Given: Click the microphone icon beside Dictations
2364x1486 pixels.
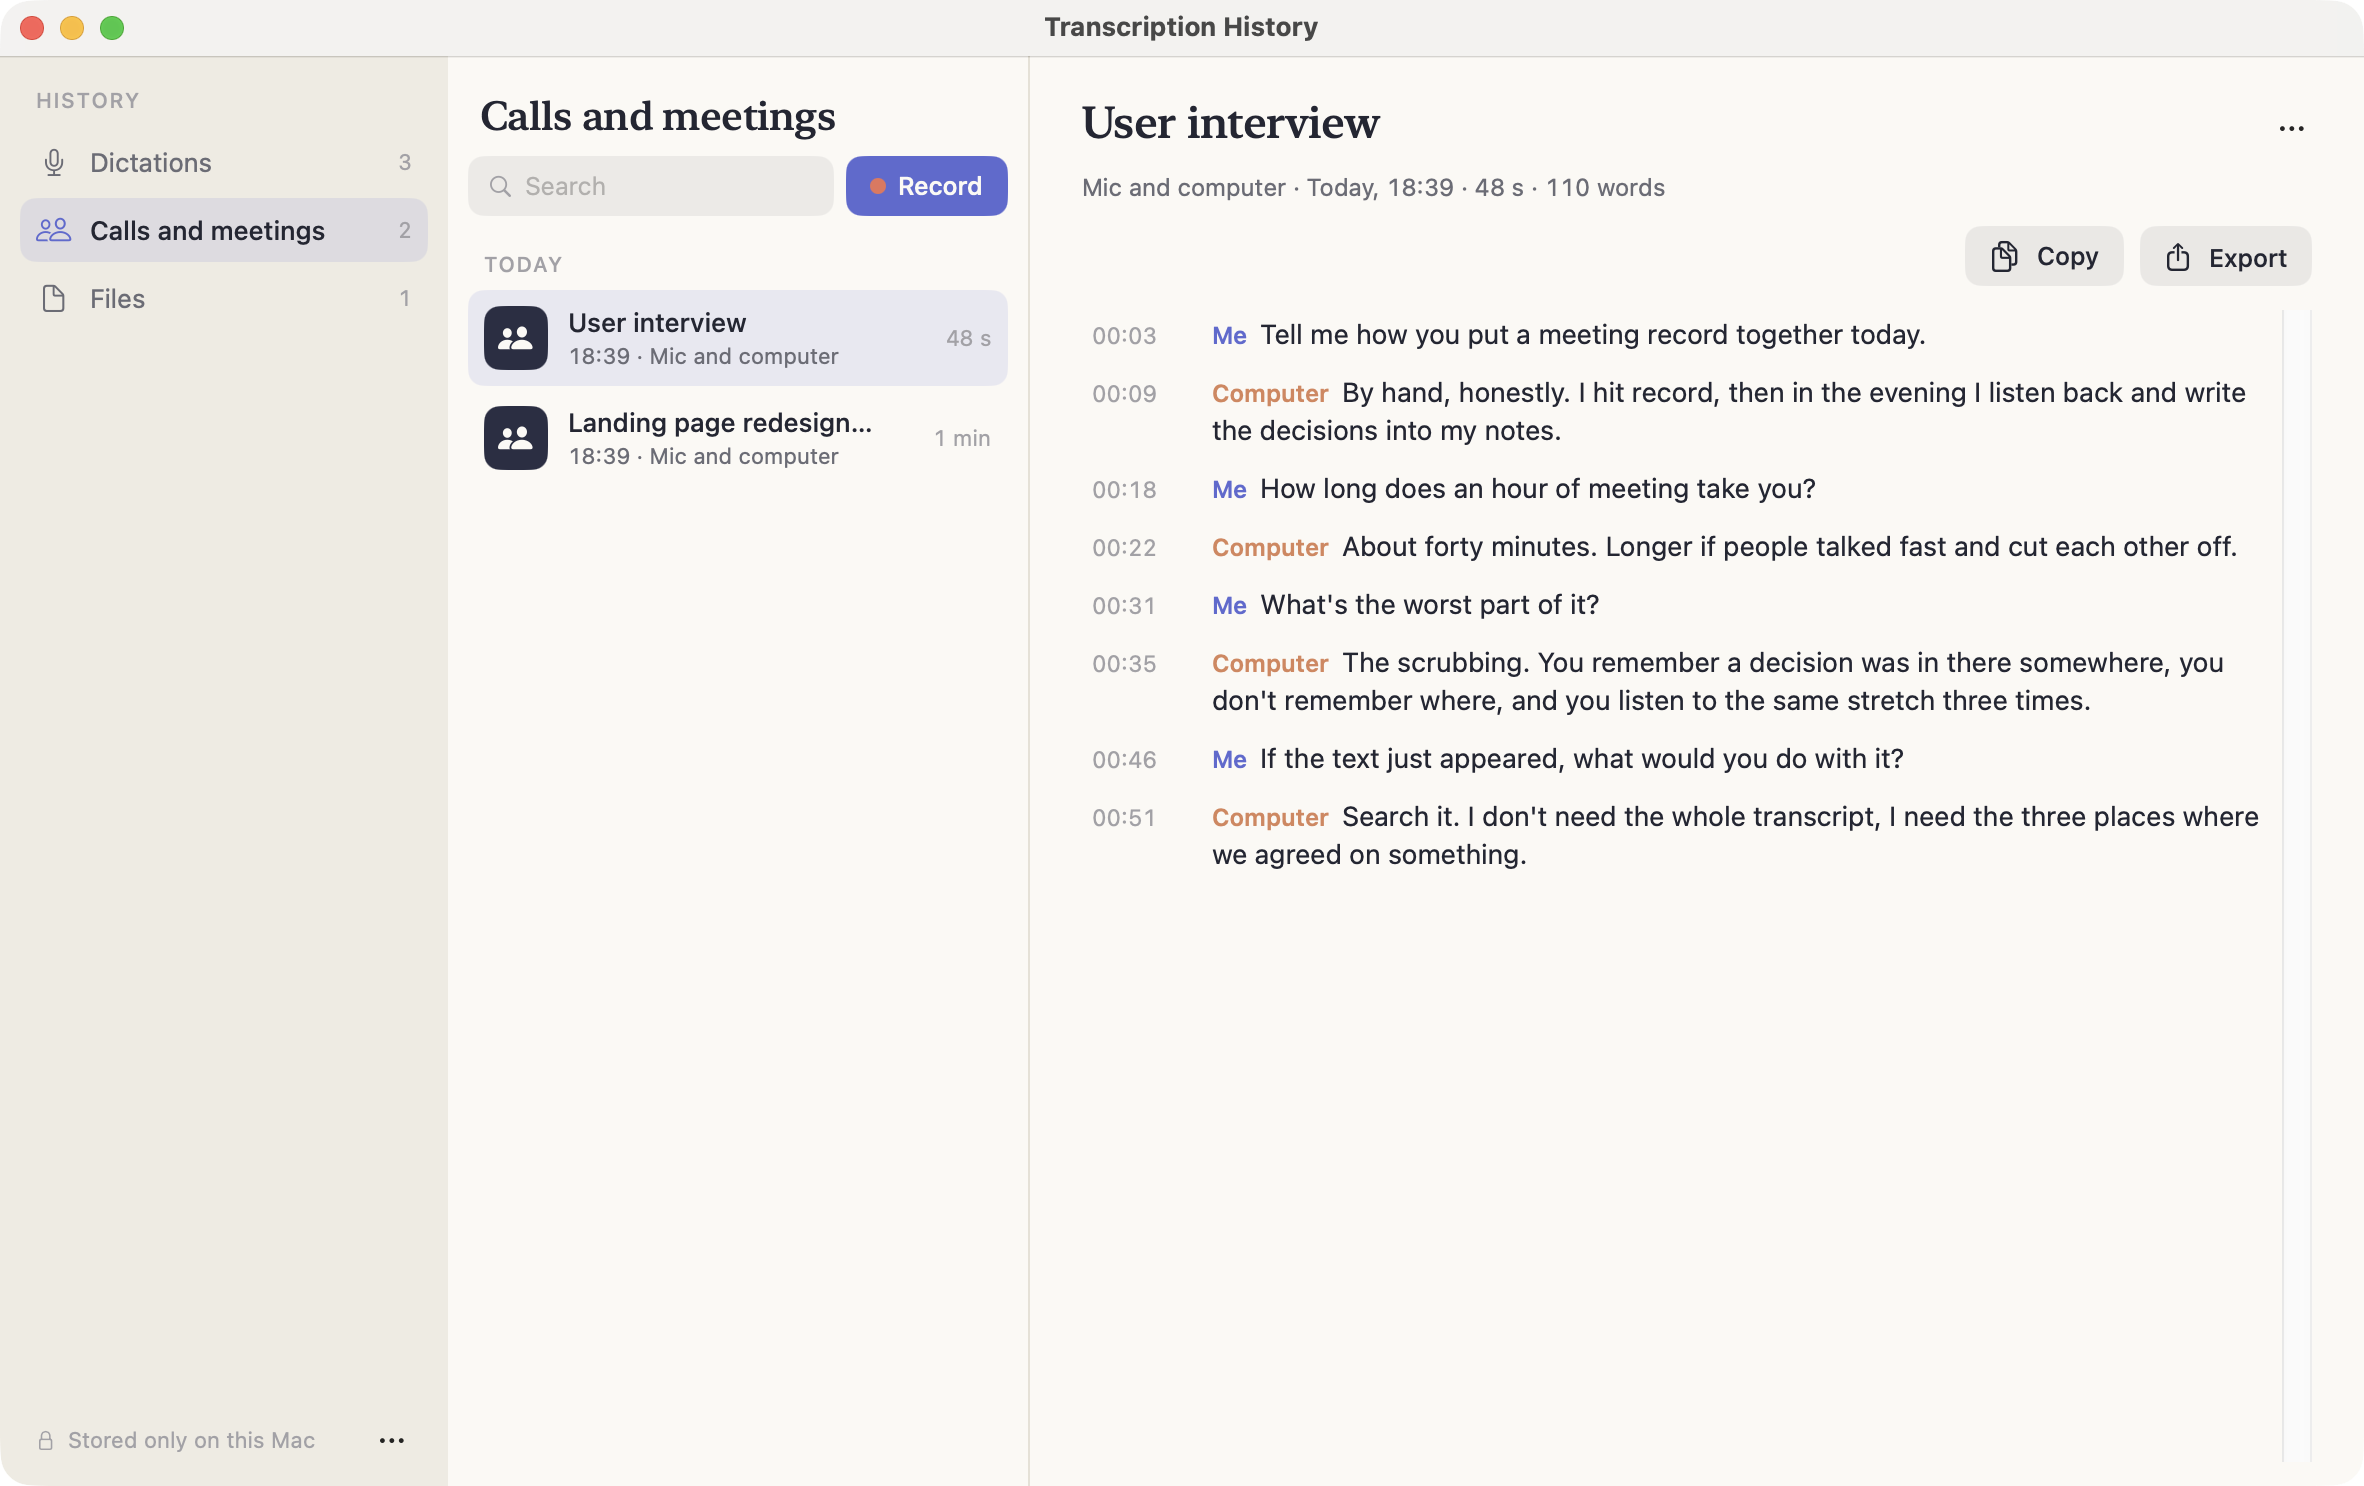Looking at the screenshot, I should (54, 162).
